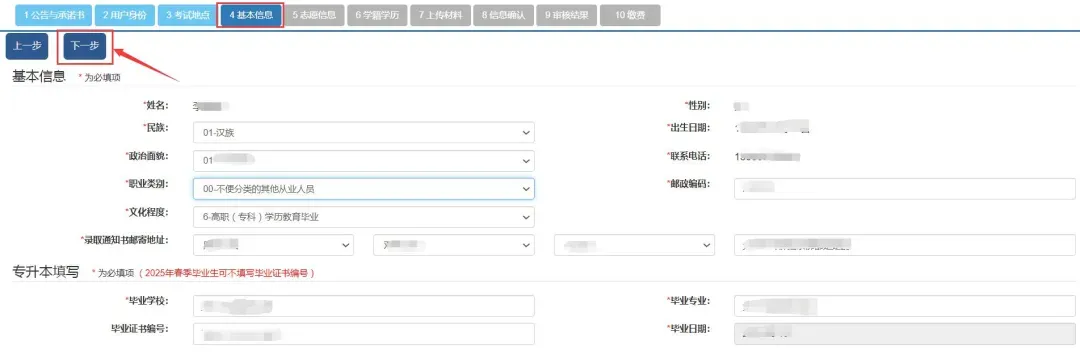Click the 基本信息 section heading
Image resolution: width=1080 pixels, height=362 pixels.
(39, 76)
